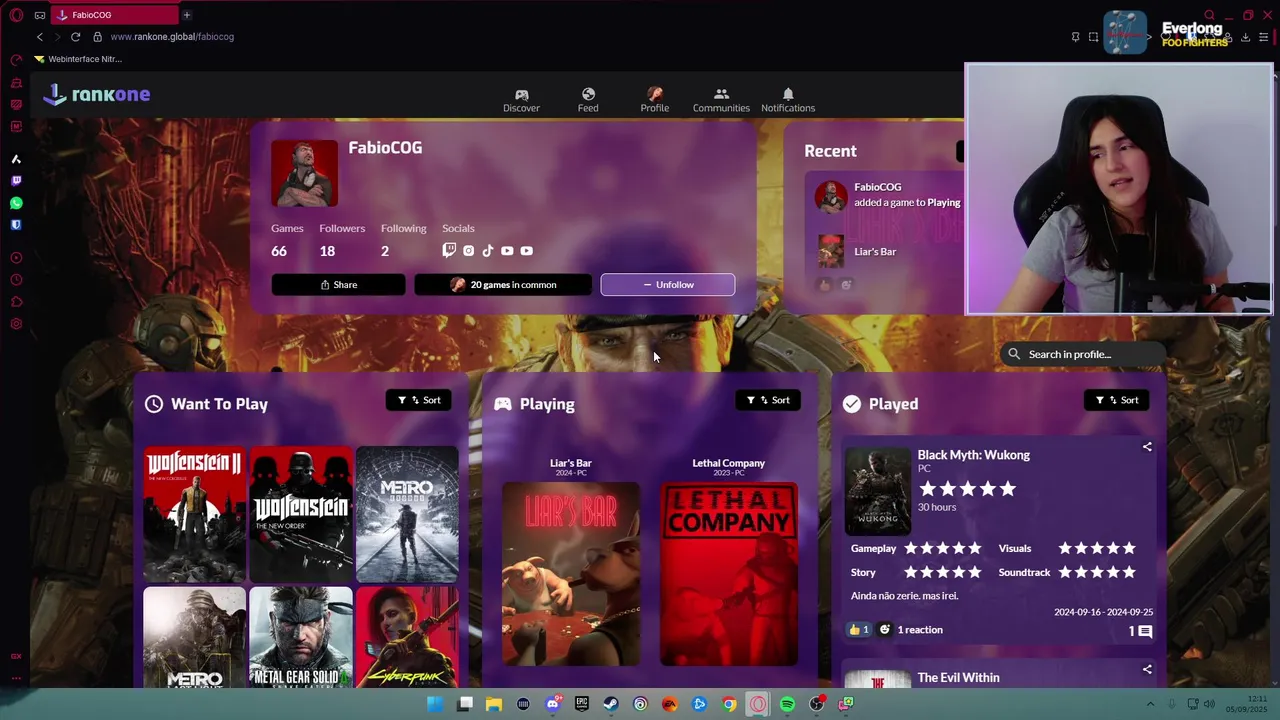
Task: Open the Profile tab
Action: (655, 100)
